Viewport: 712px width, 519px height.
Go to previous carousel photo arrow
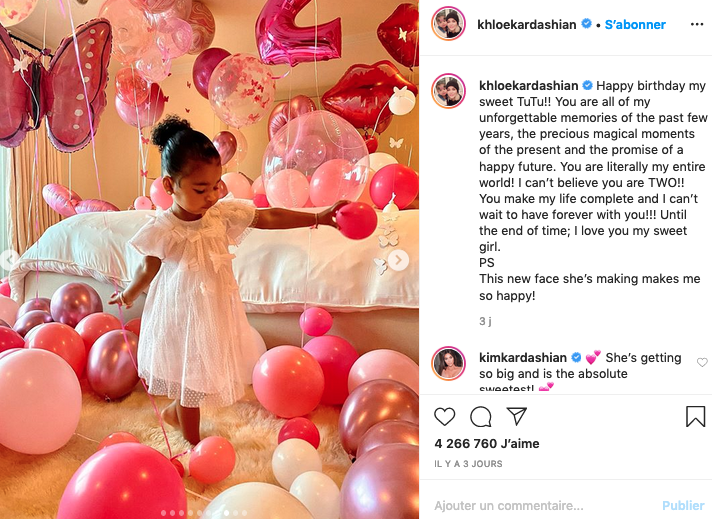pyautogui.click(x=8, y=260)
